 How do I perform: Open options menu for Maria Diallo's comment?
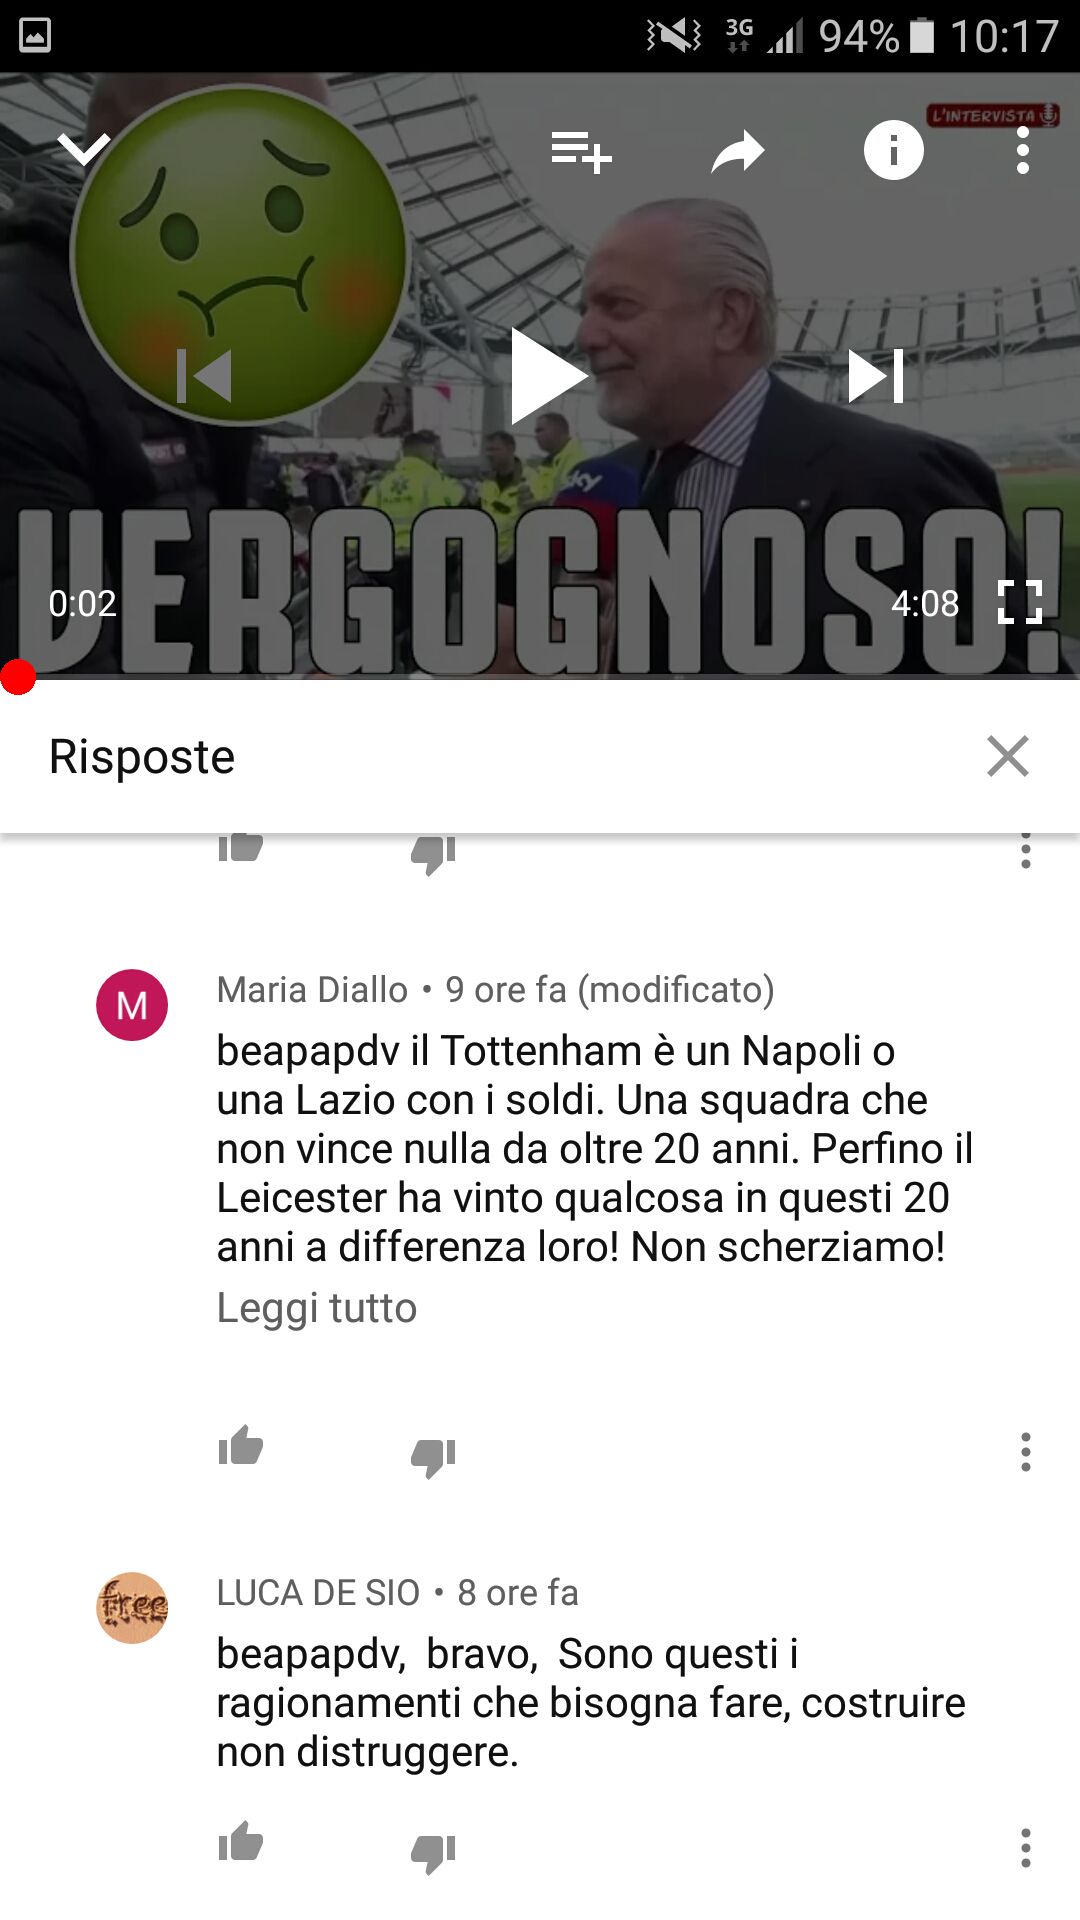1025,1451
